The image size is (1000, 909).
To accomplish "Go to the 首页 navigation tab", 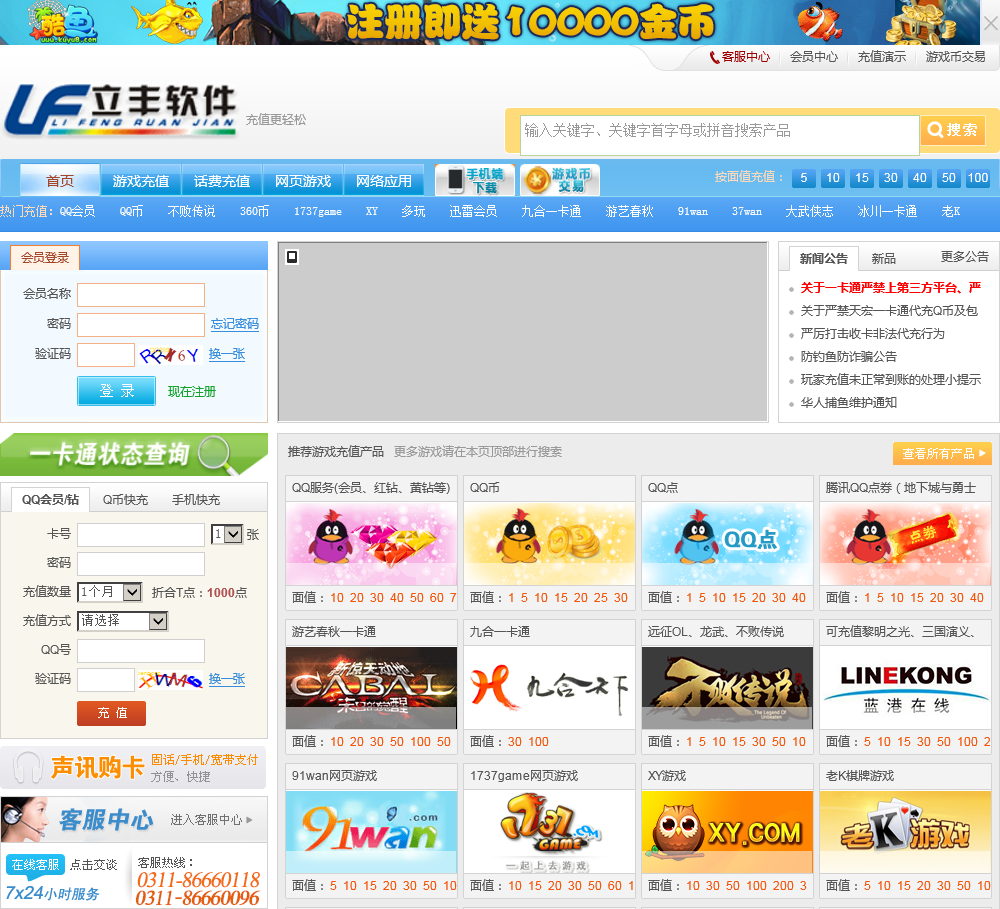I will [60, 181].
